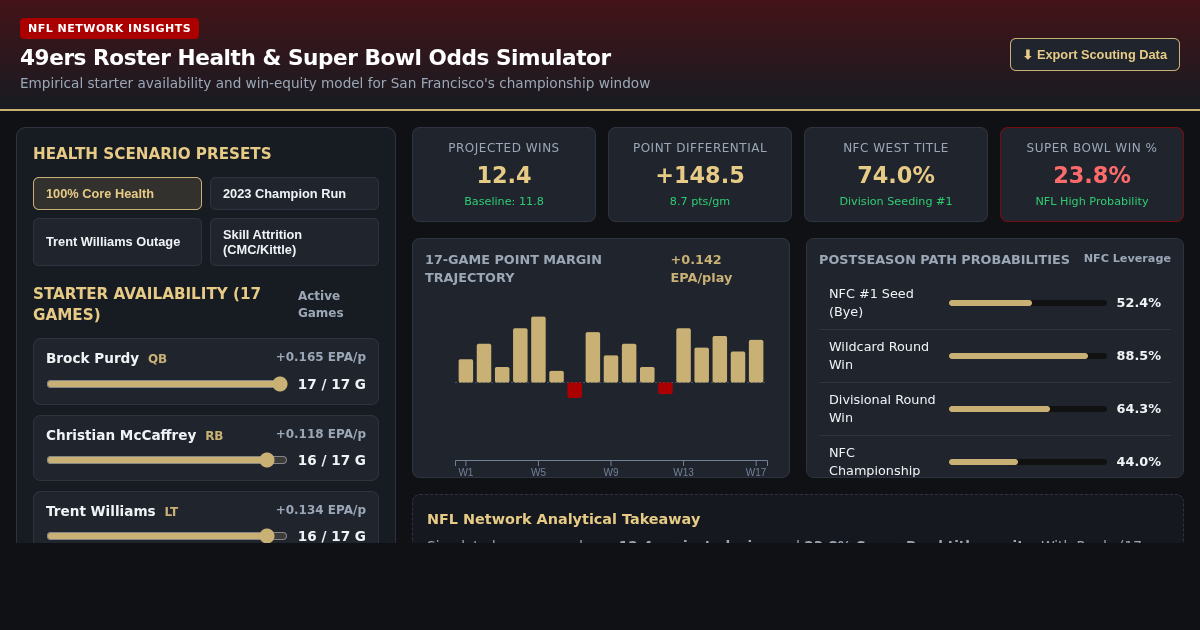Select the Super Bowl Win % card
The width and height of the screenshot is (1200, 630).
1092,174
